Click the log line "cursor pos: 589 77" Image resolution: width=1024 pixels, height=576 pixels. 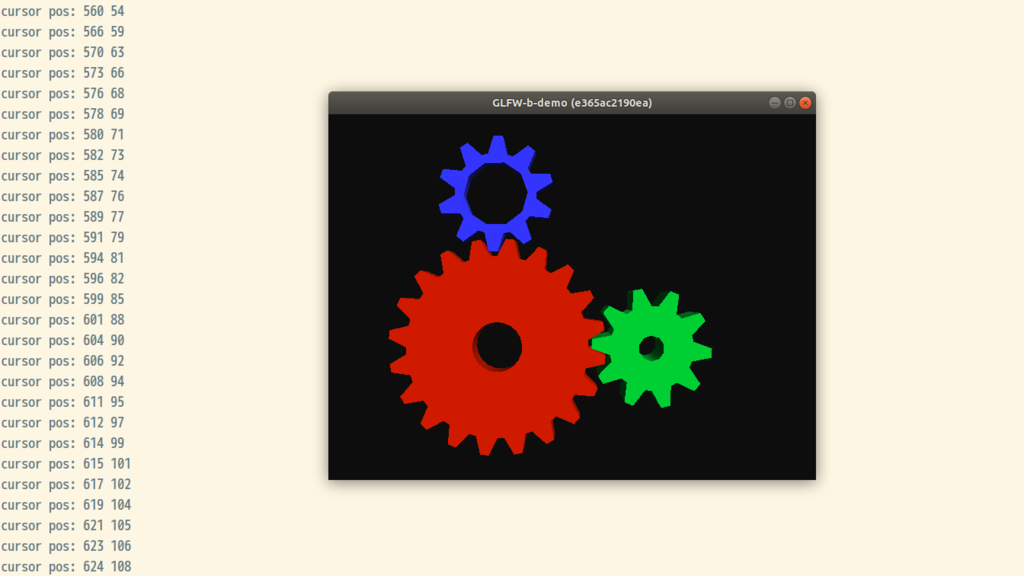tap(63, 217)
